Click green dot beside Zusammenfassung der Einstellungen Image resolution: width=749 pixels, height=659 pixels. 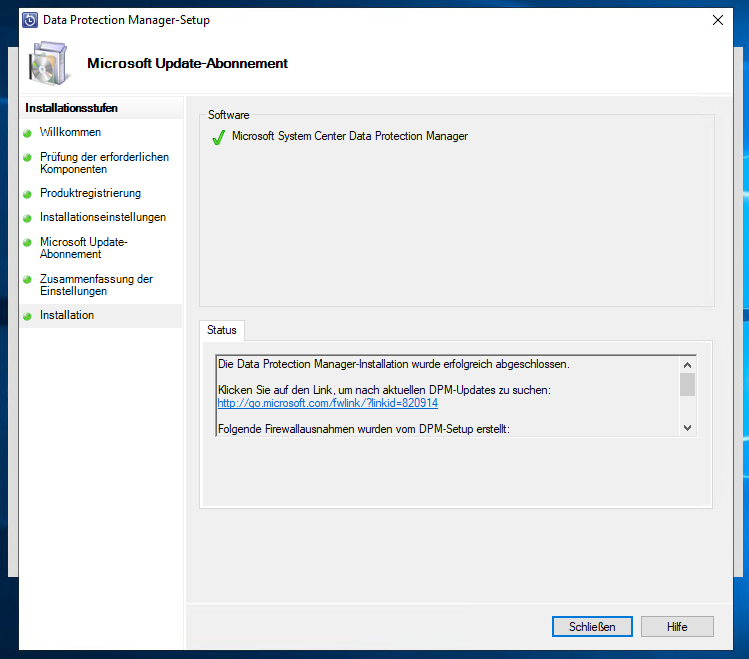(x=27, y=279)
